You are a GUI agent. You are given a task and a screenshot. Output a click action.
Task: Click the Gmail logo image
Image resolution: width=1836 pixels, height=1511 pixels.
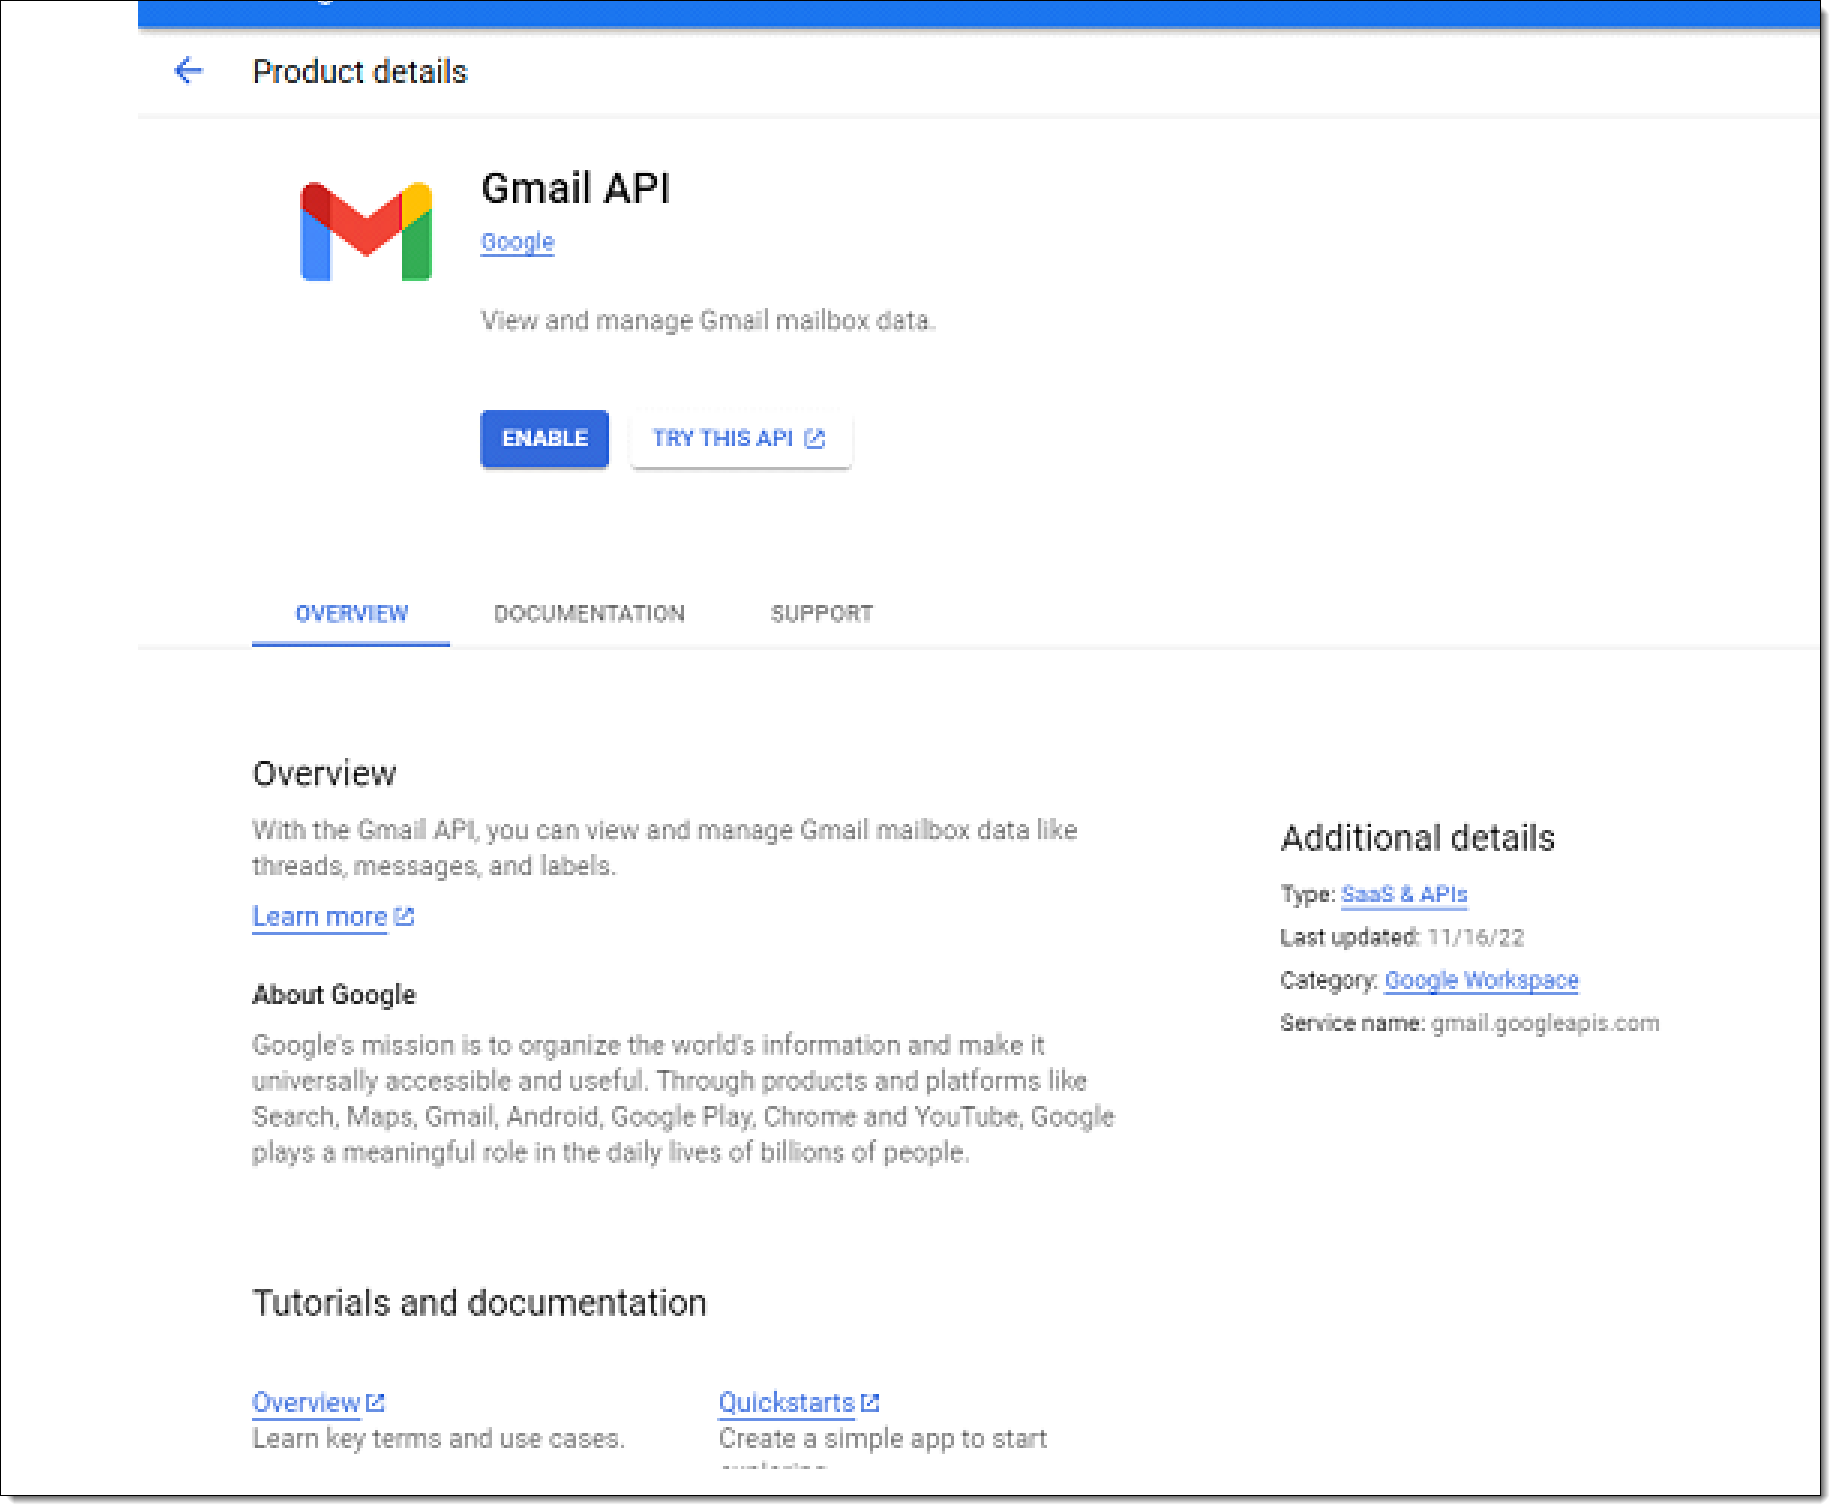coord(366,231)
